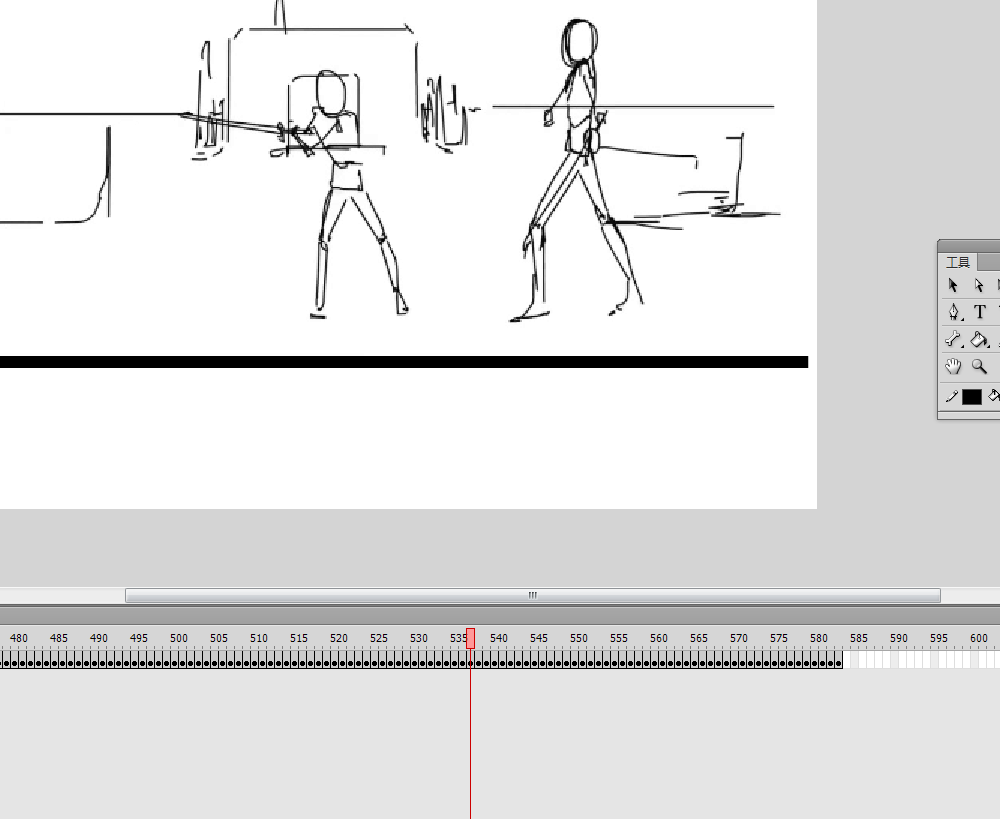Click the 工具 panel tab
The image size is (1000, 819).
pyautogui.click(x=958, y=262)
